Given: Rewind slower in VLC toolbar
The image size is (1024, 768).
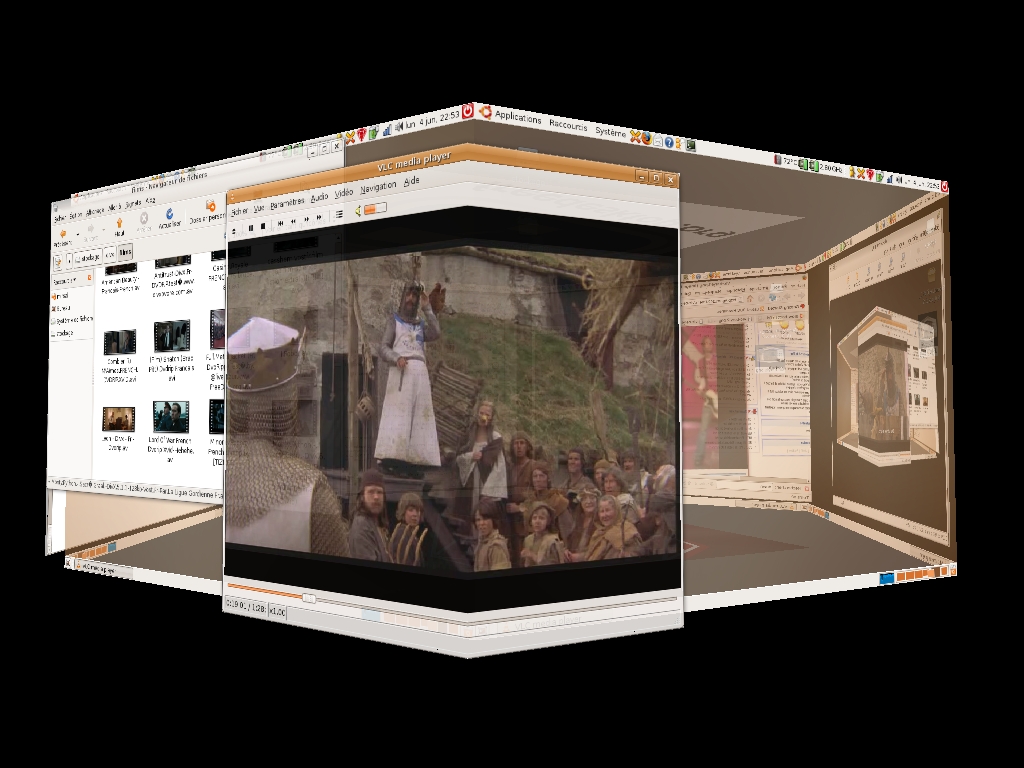Looking at the screenshot, I should point(293,222).
